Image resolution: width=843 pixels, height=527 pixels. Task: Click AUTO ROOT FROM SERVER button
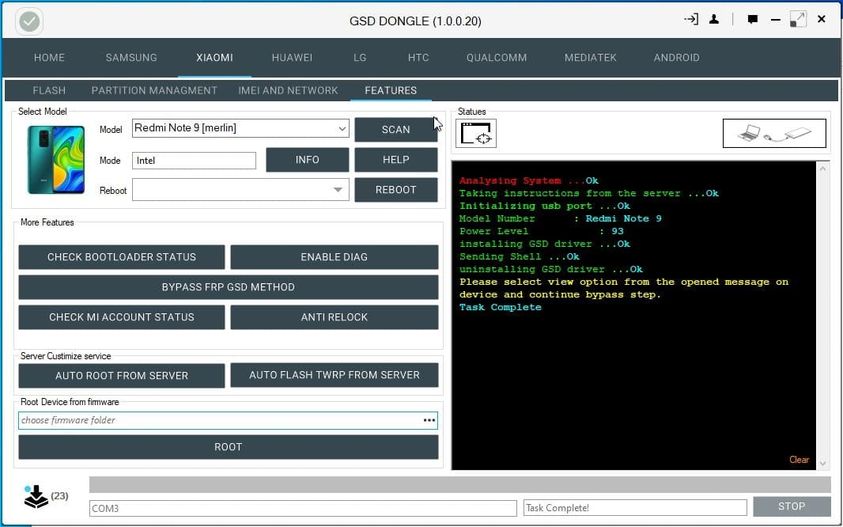pyautogui.click(x=122, y=375)
